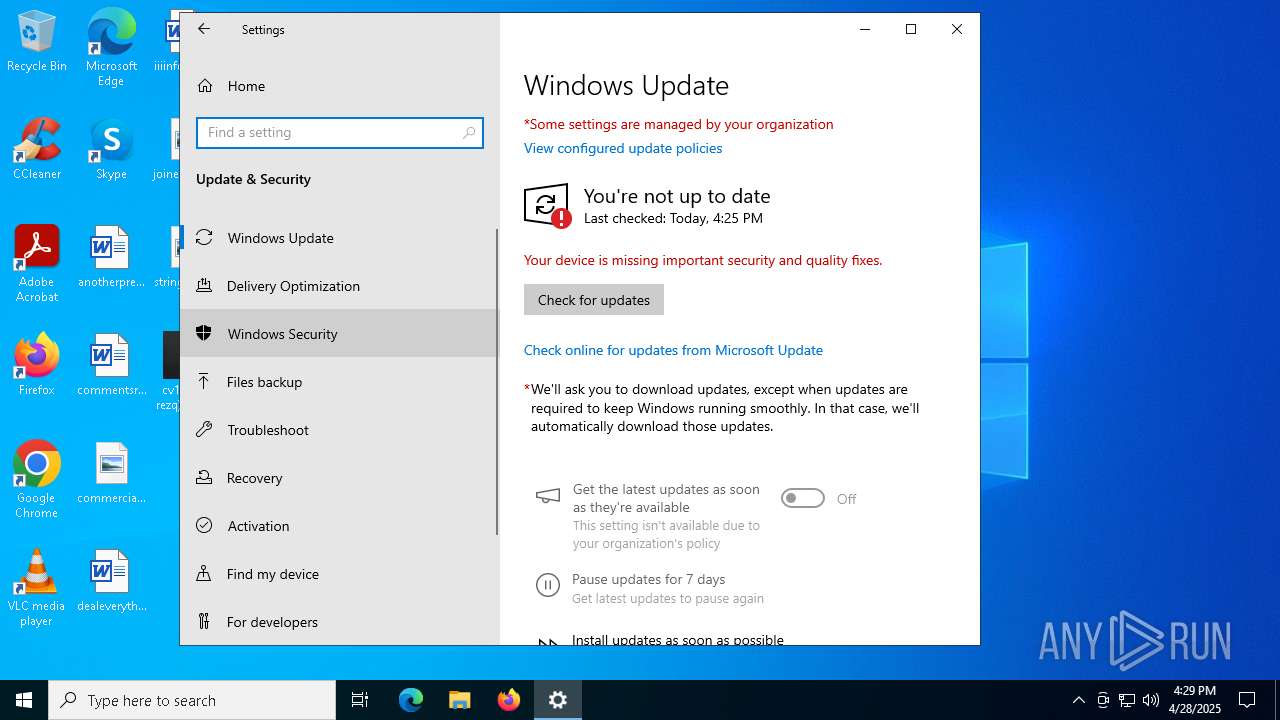The width and height of the screenshot is (1280, 720).
Task: Open the Troubleshoot section
Action: pyautogui.click(x=339, y=430)
